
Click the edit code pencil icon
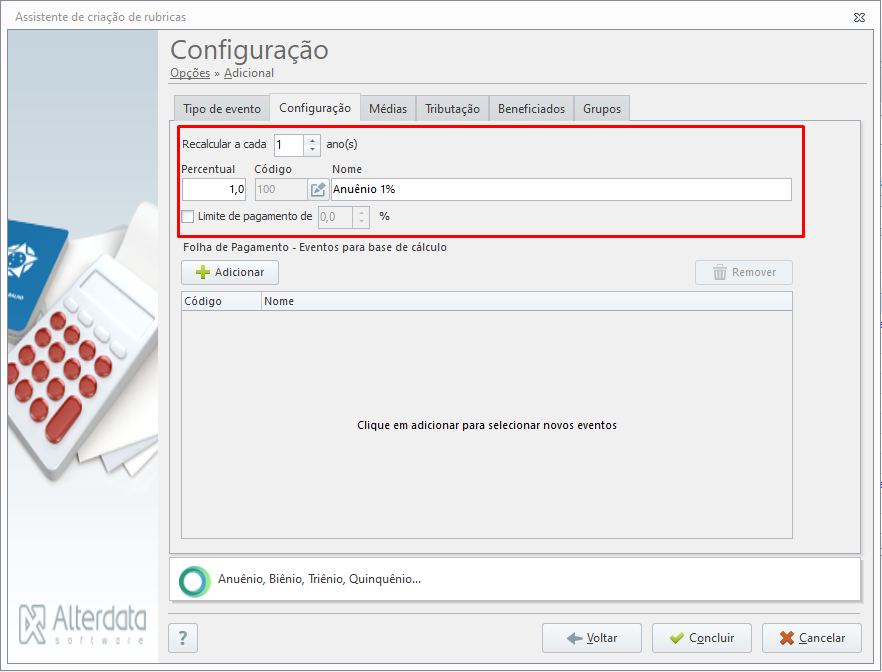pyautogui.click(x=318, y=190)
